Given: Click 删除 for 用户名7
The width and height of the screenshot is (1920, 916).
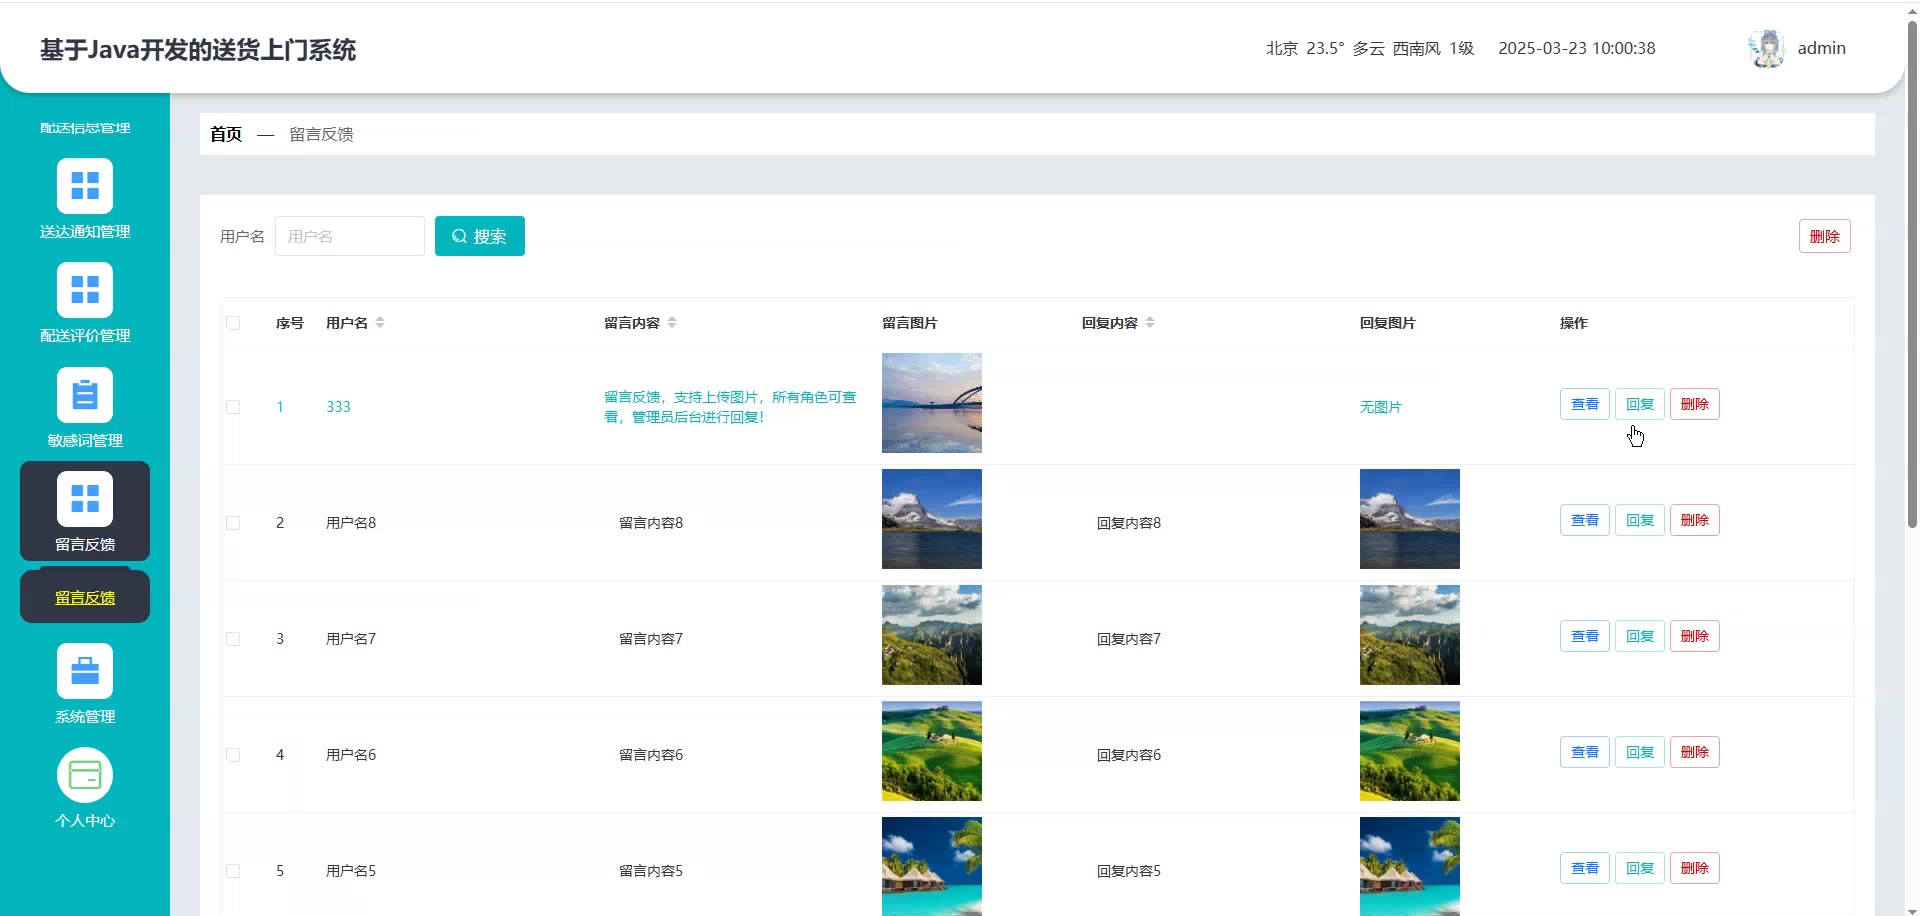Looking at the screenshot, I should pyautogui.click(x=1695, y=636).
